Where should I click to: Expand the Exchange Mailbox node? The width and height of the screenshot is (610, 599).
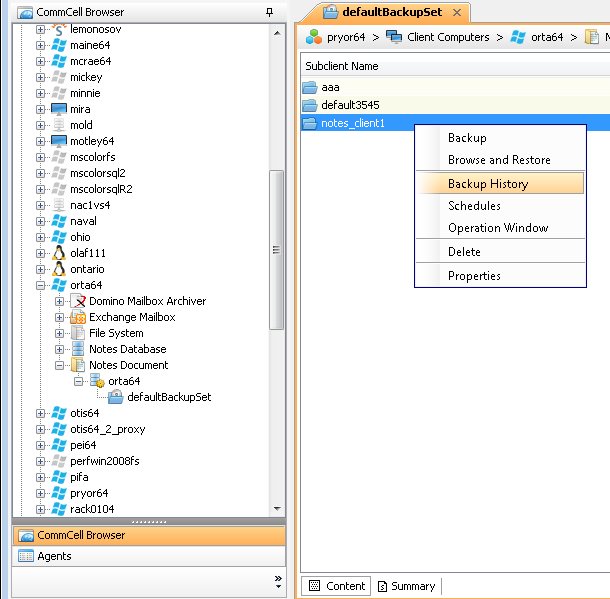[59, 317]
